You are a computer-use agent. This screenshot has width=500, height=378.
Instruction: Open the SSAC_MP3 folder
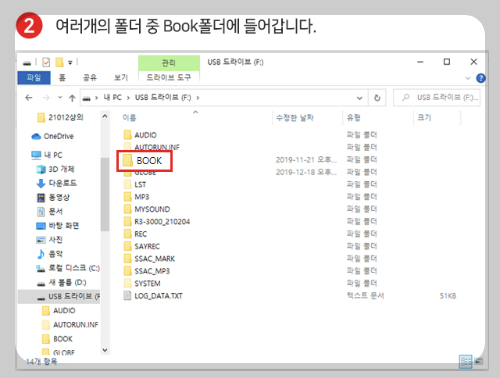tap(147, 271)
